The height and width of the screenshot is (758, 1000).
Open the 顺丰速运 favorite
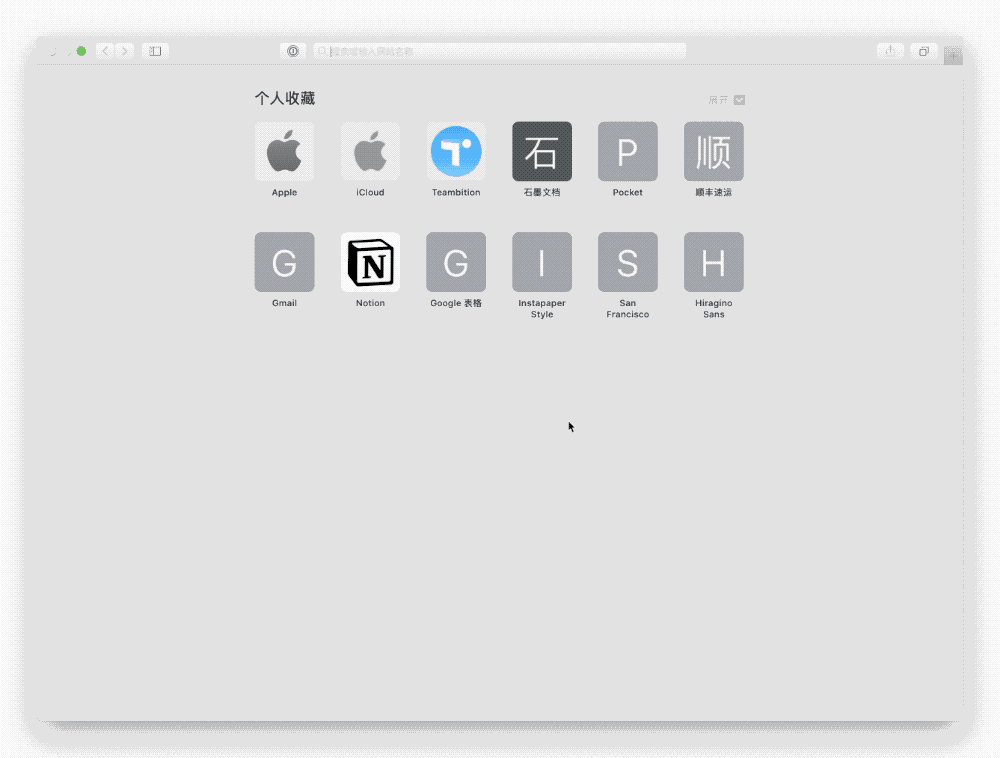coord(714,152)
